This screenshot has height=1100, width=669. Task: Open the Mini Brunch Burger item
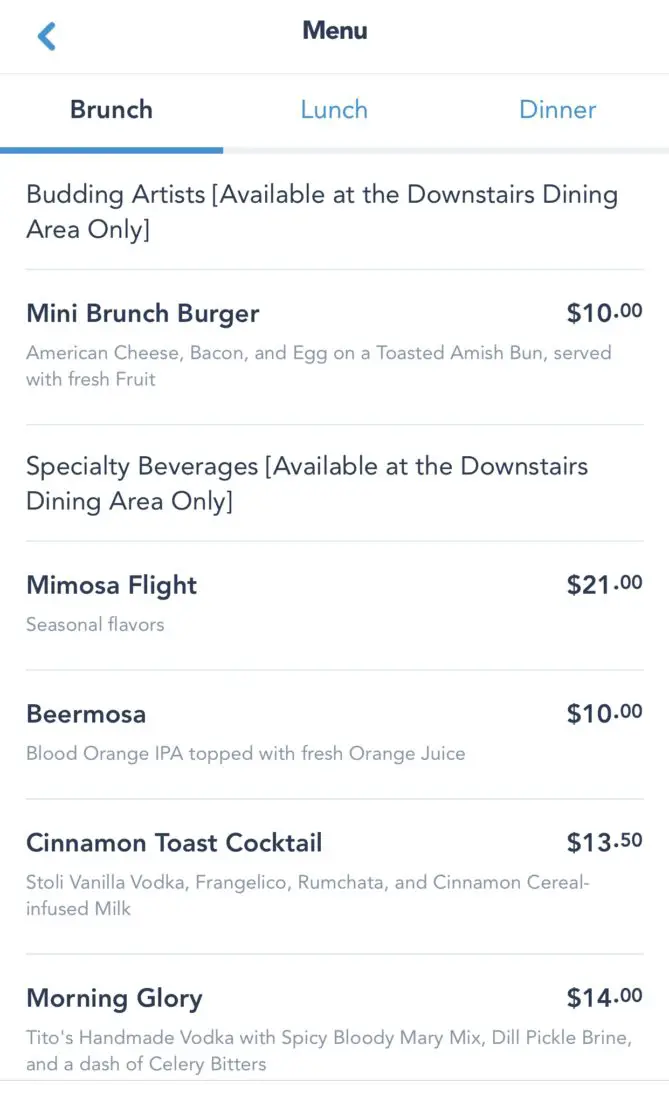[x=143, y=314]
